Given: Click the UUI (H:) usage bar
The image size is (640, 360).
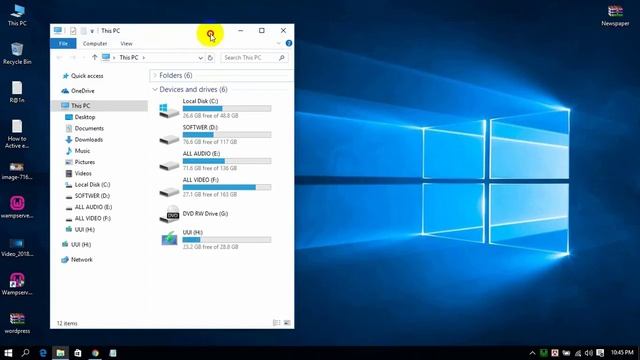Looking at the screenshot, I should pyautogui.click(x=227, y=240).
